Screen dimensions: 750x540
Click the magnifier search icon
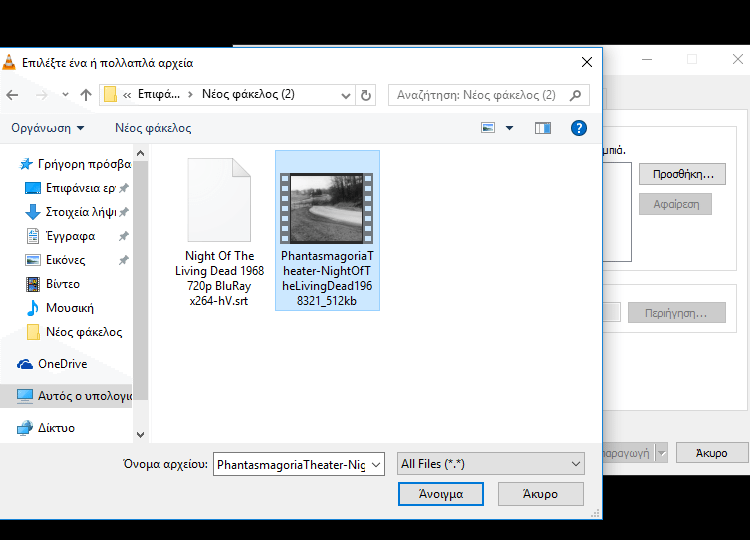[576, 95]
